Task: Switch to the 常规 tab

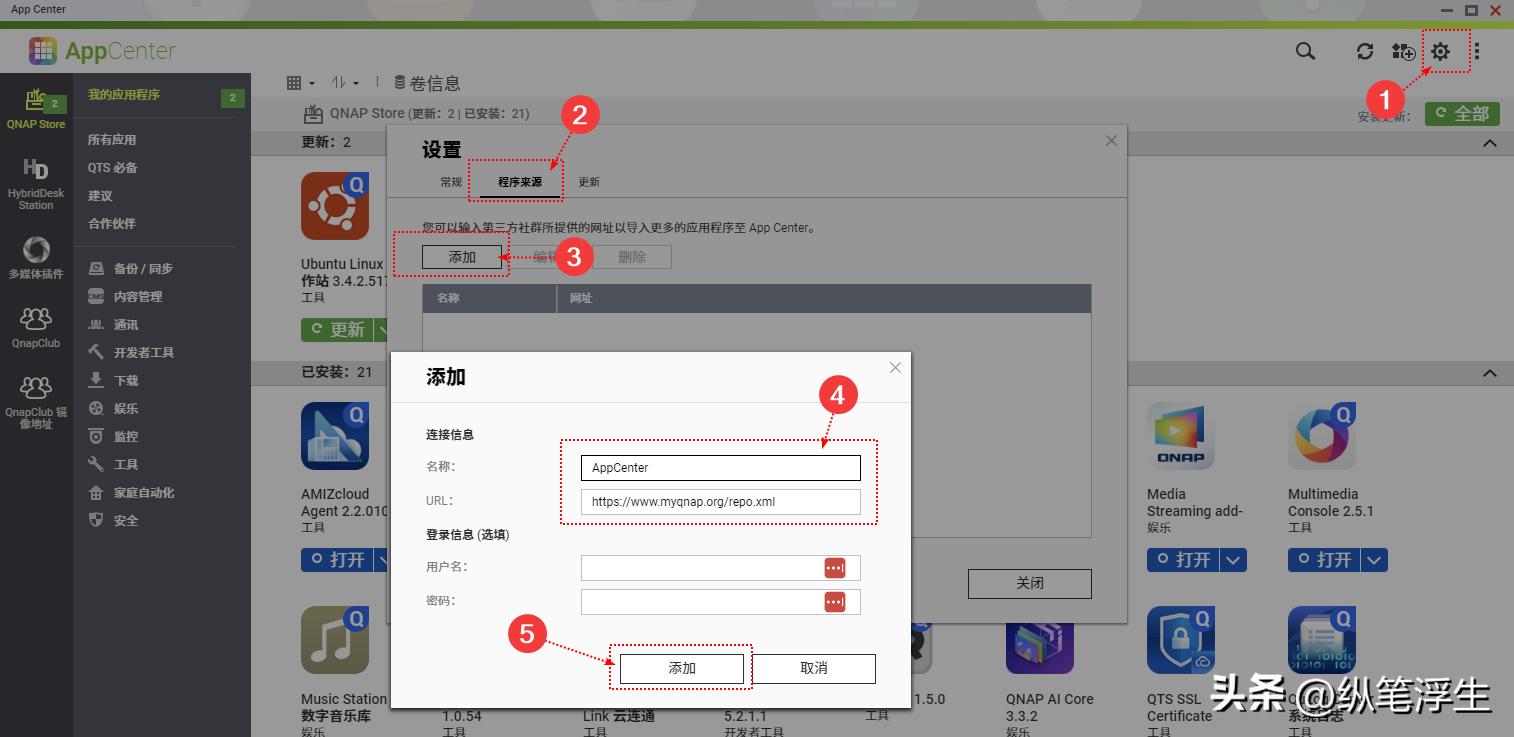Action: pos(449,181)
